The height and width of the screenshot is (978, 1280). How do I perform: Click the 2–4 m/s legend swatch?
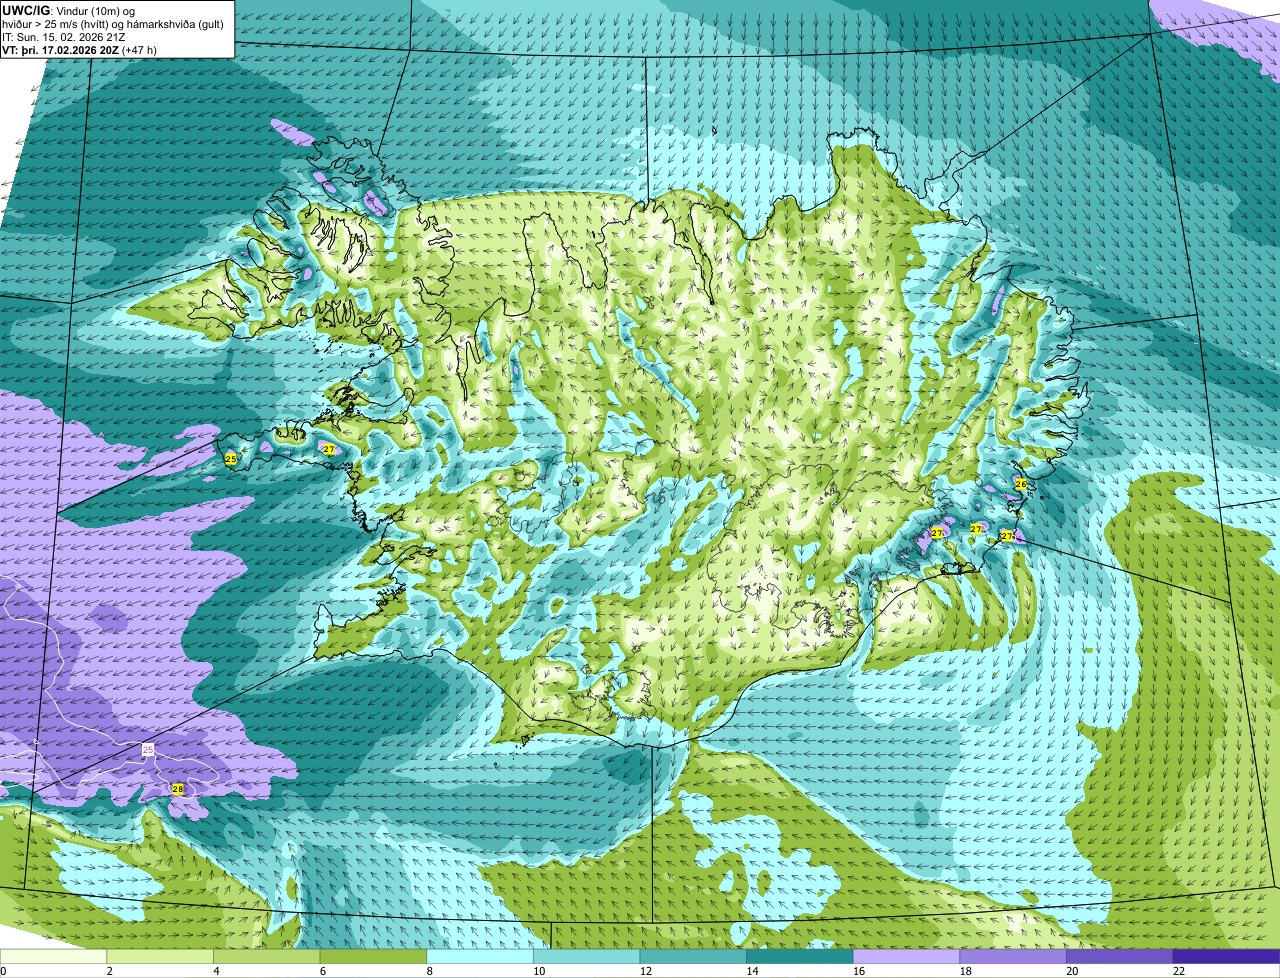(160, 956)
